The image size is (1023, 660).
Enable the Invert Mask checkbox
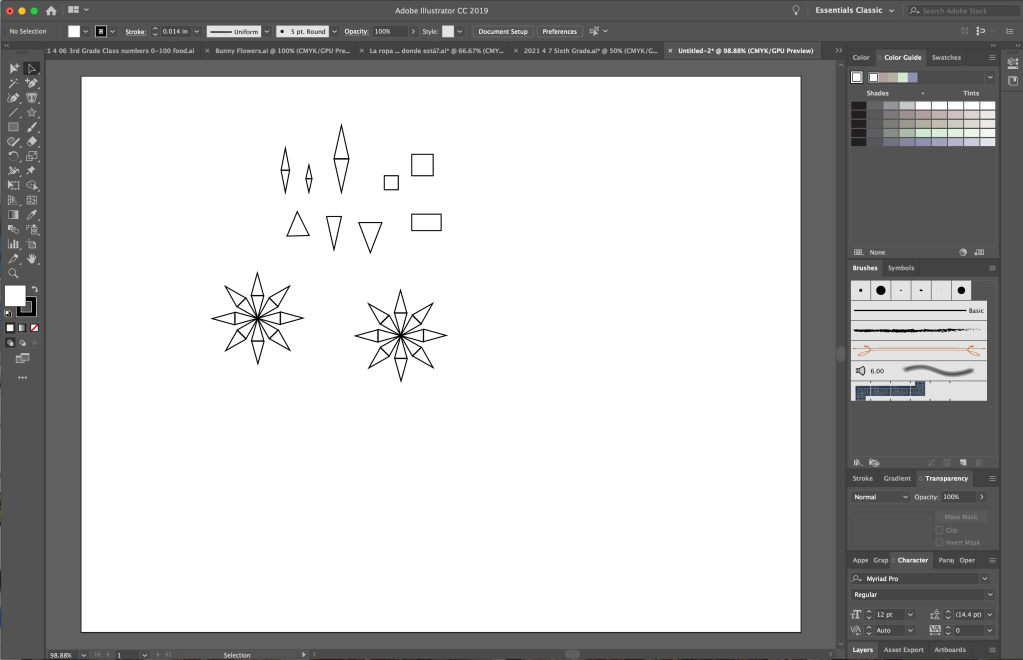pyautogui.click(x=940, y=542)
